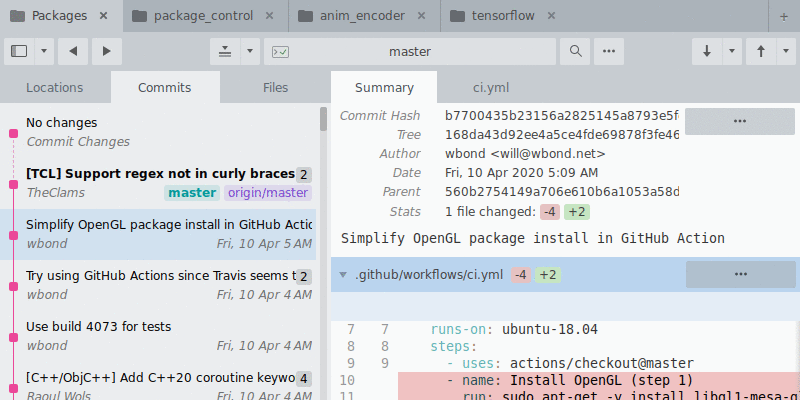Image resolution: width=800 pixels, height=400 pixels.
Task: Go forward with the right arrow
Action: coord(107,52)
